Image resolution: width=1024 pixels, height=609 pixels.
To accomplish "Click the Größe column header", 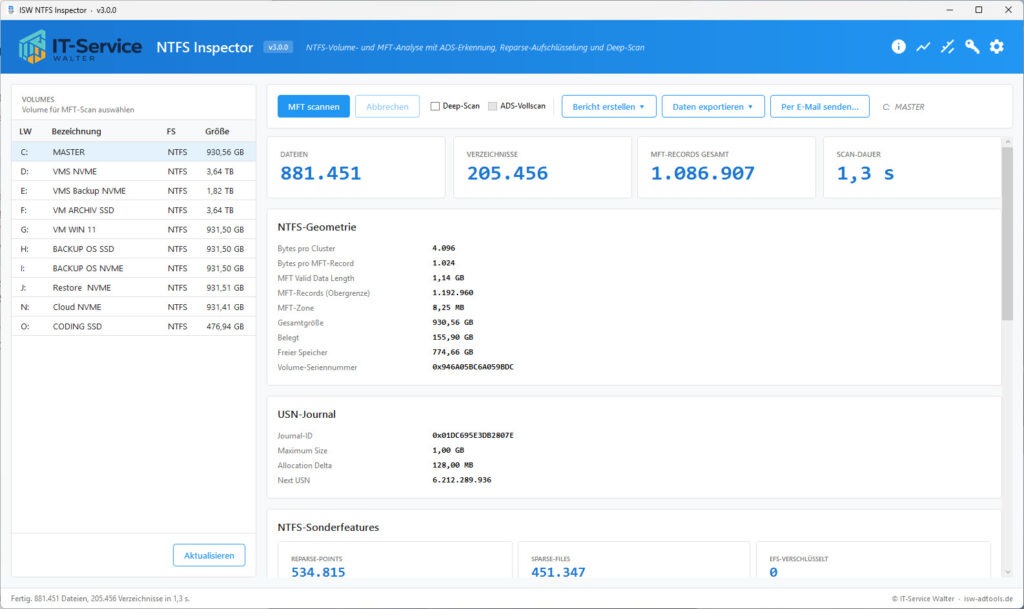I will 217,131.
